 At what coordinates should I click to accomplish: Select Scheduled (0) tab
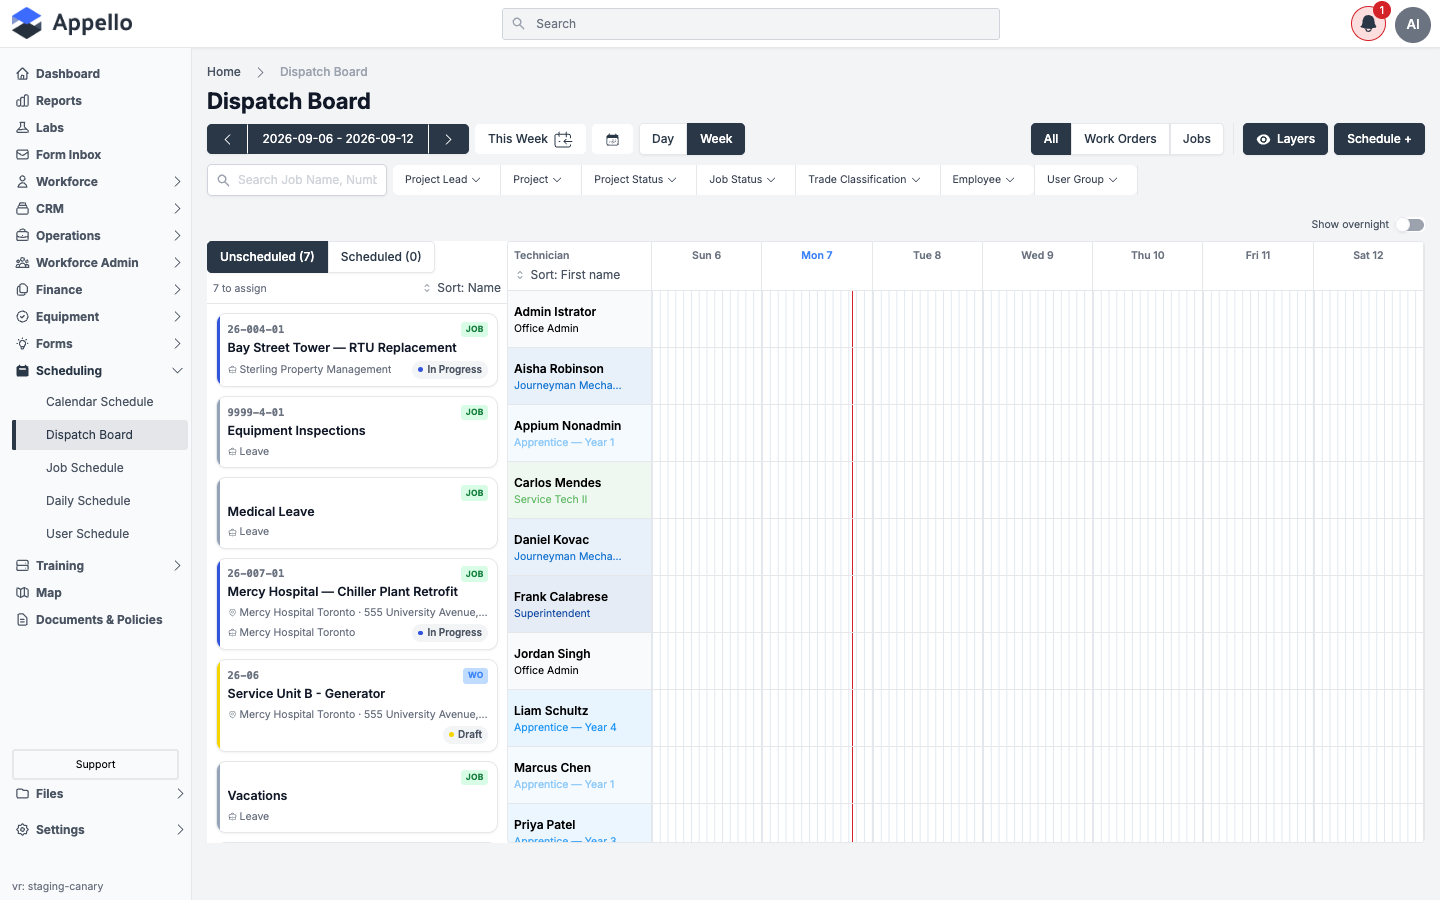click(381, 257)
